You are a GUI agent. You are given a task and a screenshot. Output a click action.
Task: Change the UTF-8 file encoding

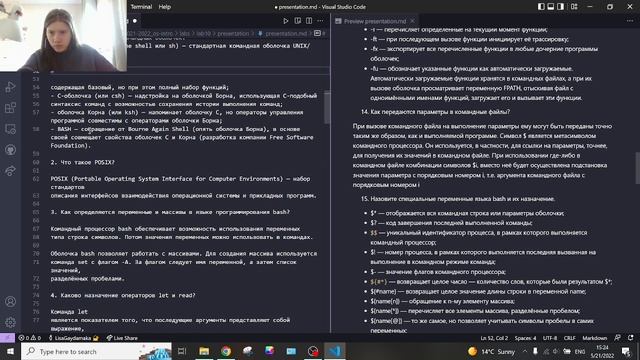pos(550,338)
